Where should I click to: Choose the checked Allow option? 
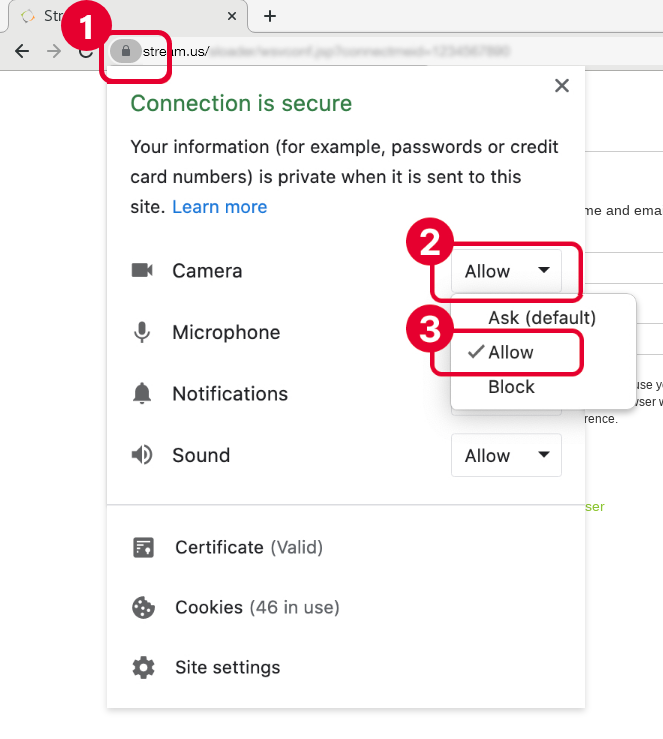510,352
